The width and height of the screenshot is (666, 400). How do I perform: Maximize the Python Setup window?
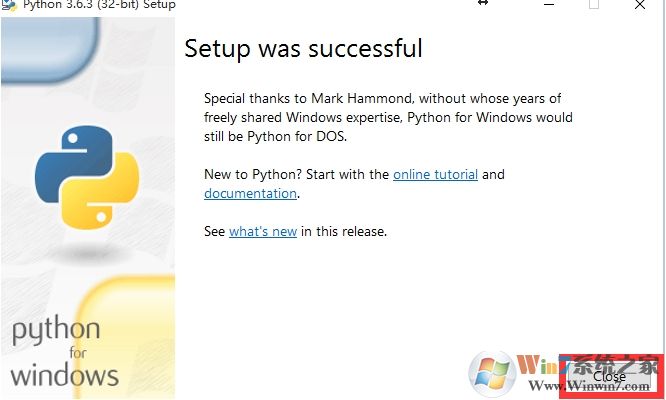coord(594,4)
